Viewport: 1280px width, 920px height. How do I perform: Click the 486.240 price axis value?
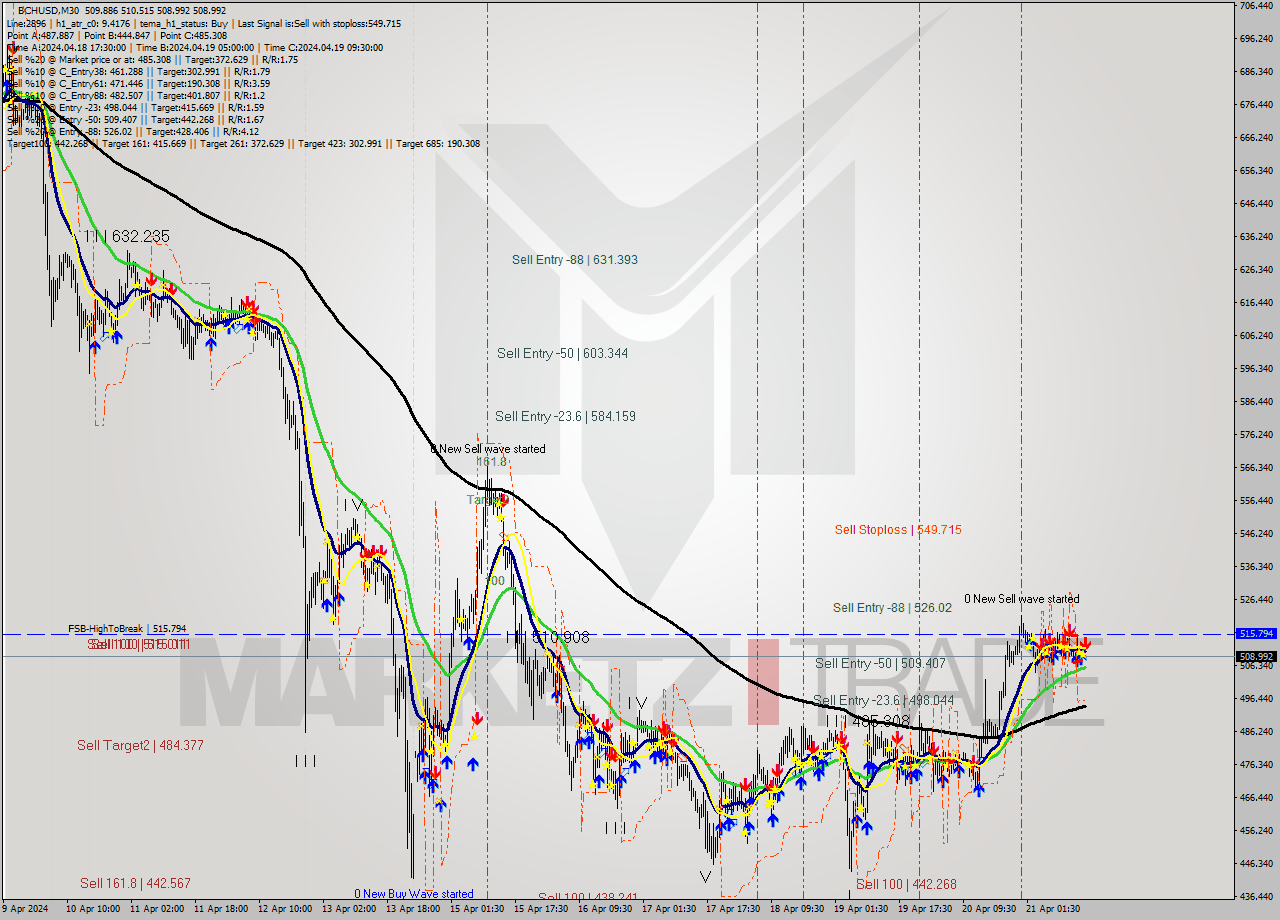[x=1256, y=732]
